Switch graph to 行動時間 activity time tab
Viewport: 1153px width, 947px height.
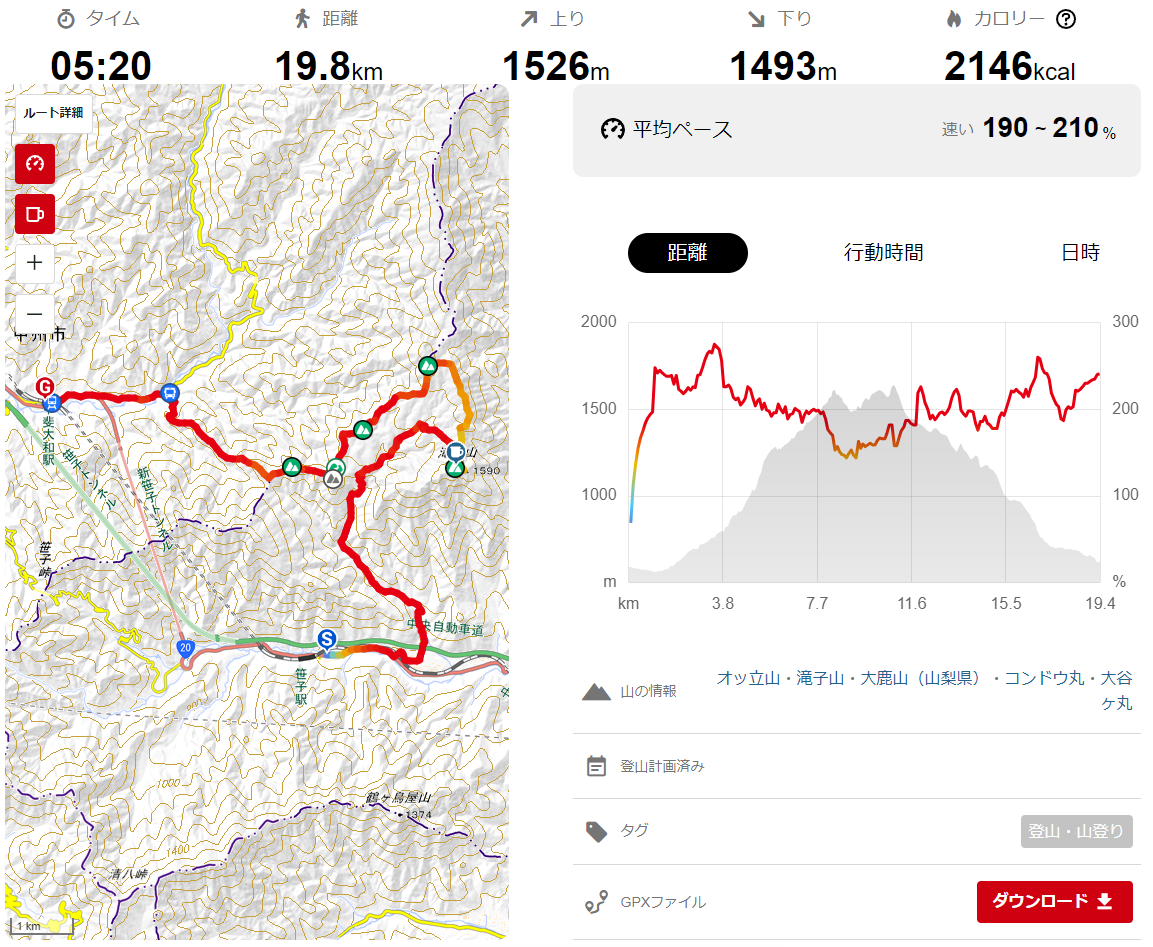883,253
